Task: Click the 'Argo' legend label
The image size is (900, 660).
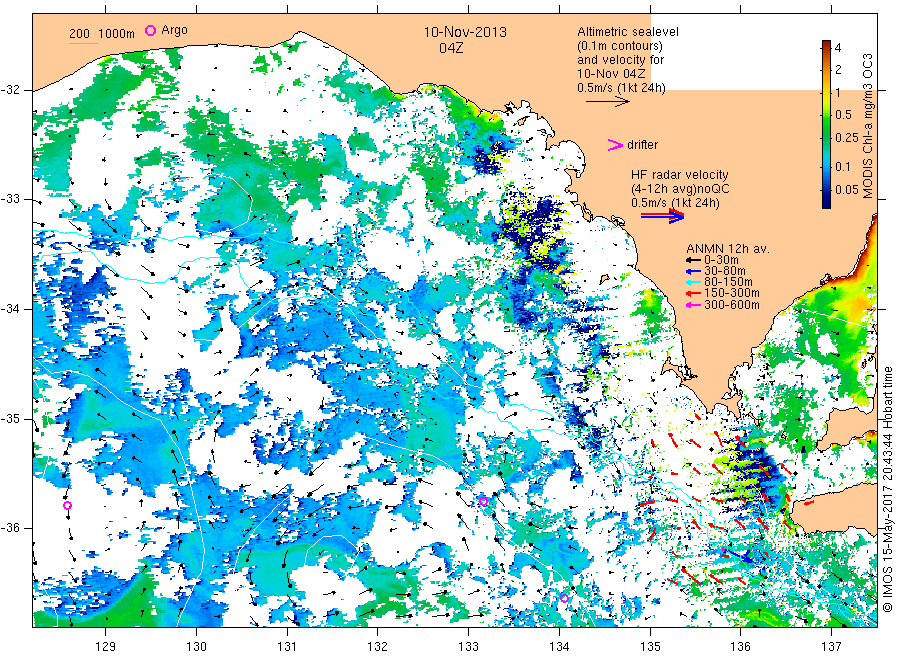Action: [174, 30]
